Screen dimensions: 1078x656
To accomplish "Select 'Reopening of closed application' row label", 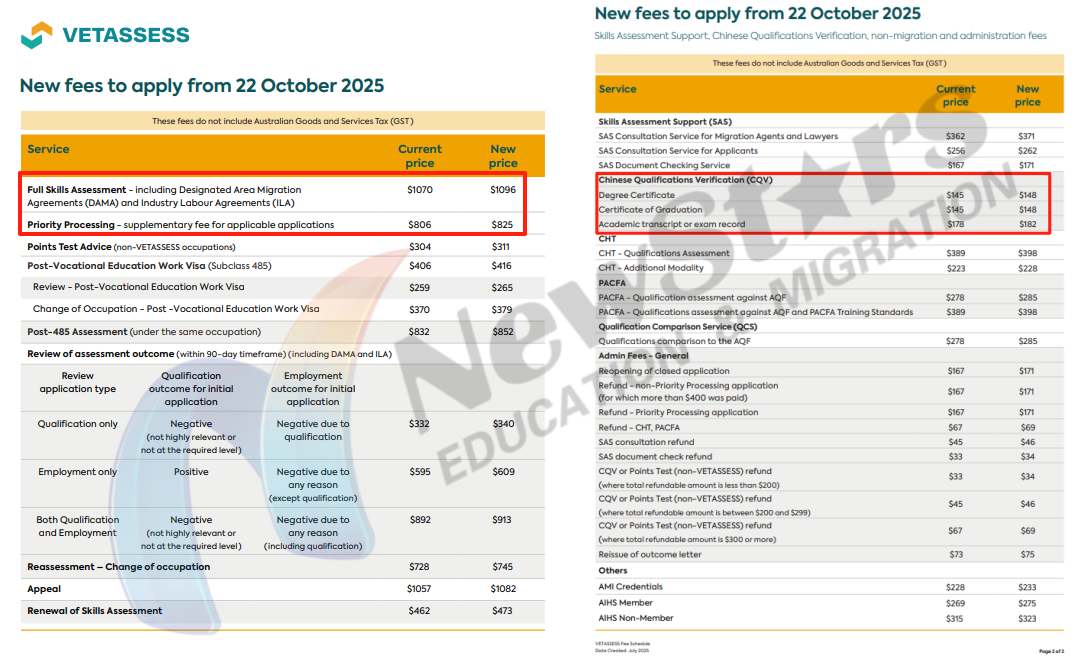I will tap(664, 371).
